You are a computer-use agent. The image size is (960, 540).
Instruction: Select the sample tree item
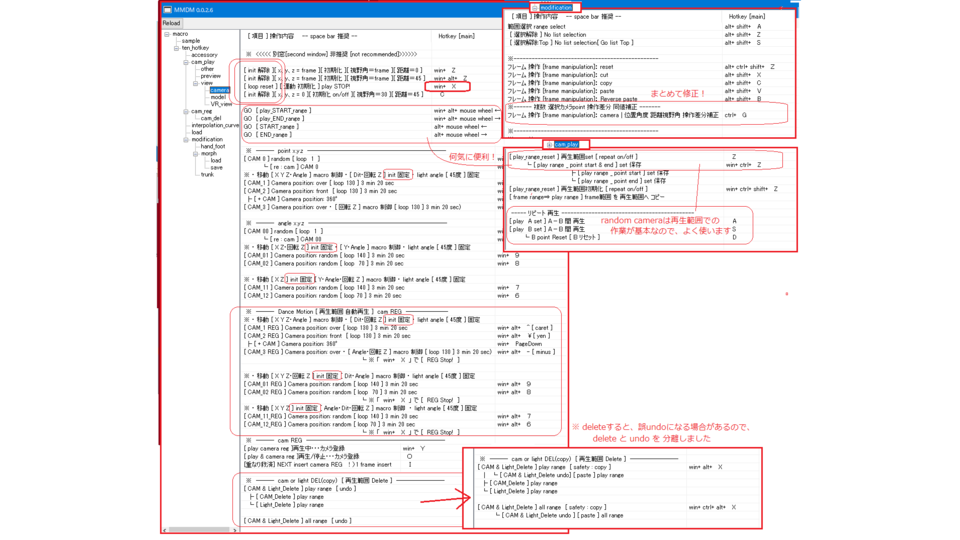click(190, 41)
